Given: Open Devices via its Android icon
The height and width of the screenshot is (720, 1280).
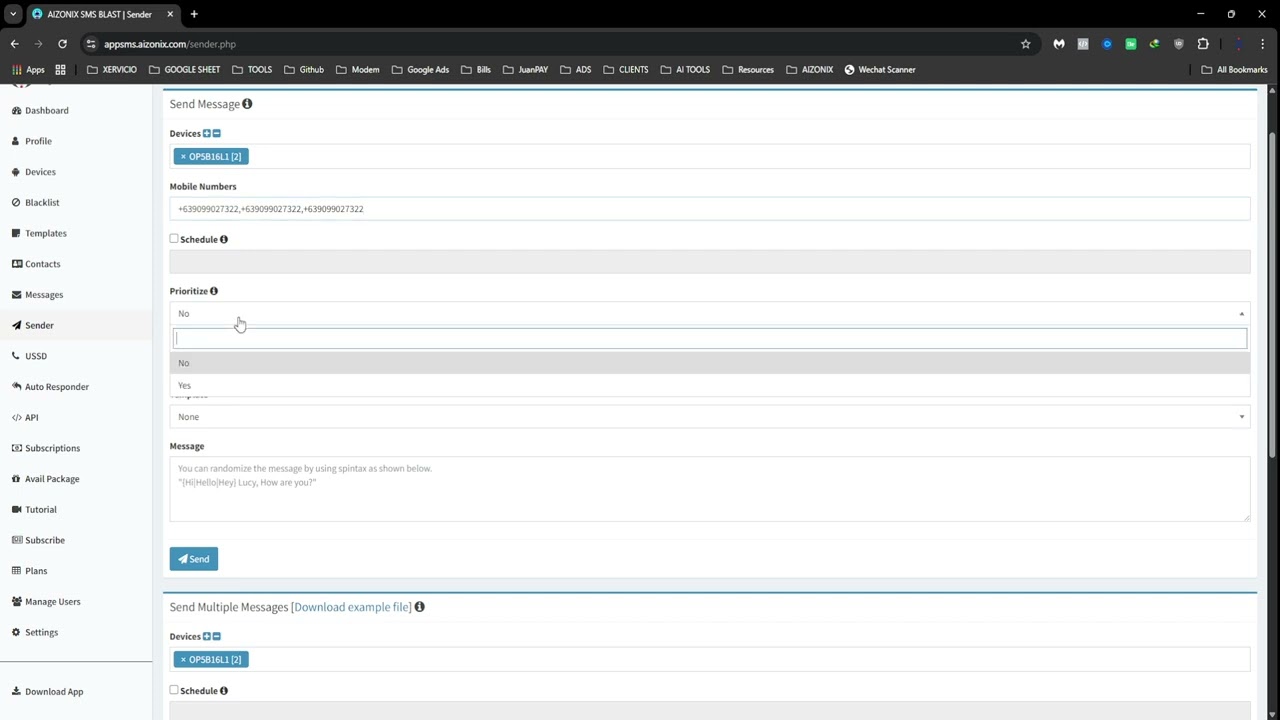Looking at the screenshot, I should pyautogui.click(x=16, y=172).
